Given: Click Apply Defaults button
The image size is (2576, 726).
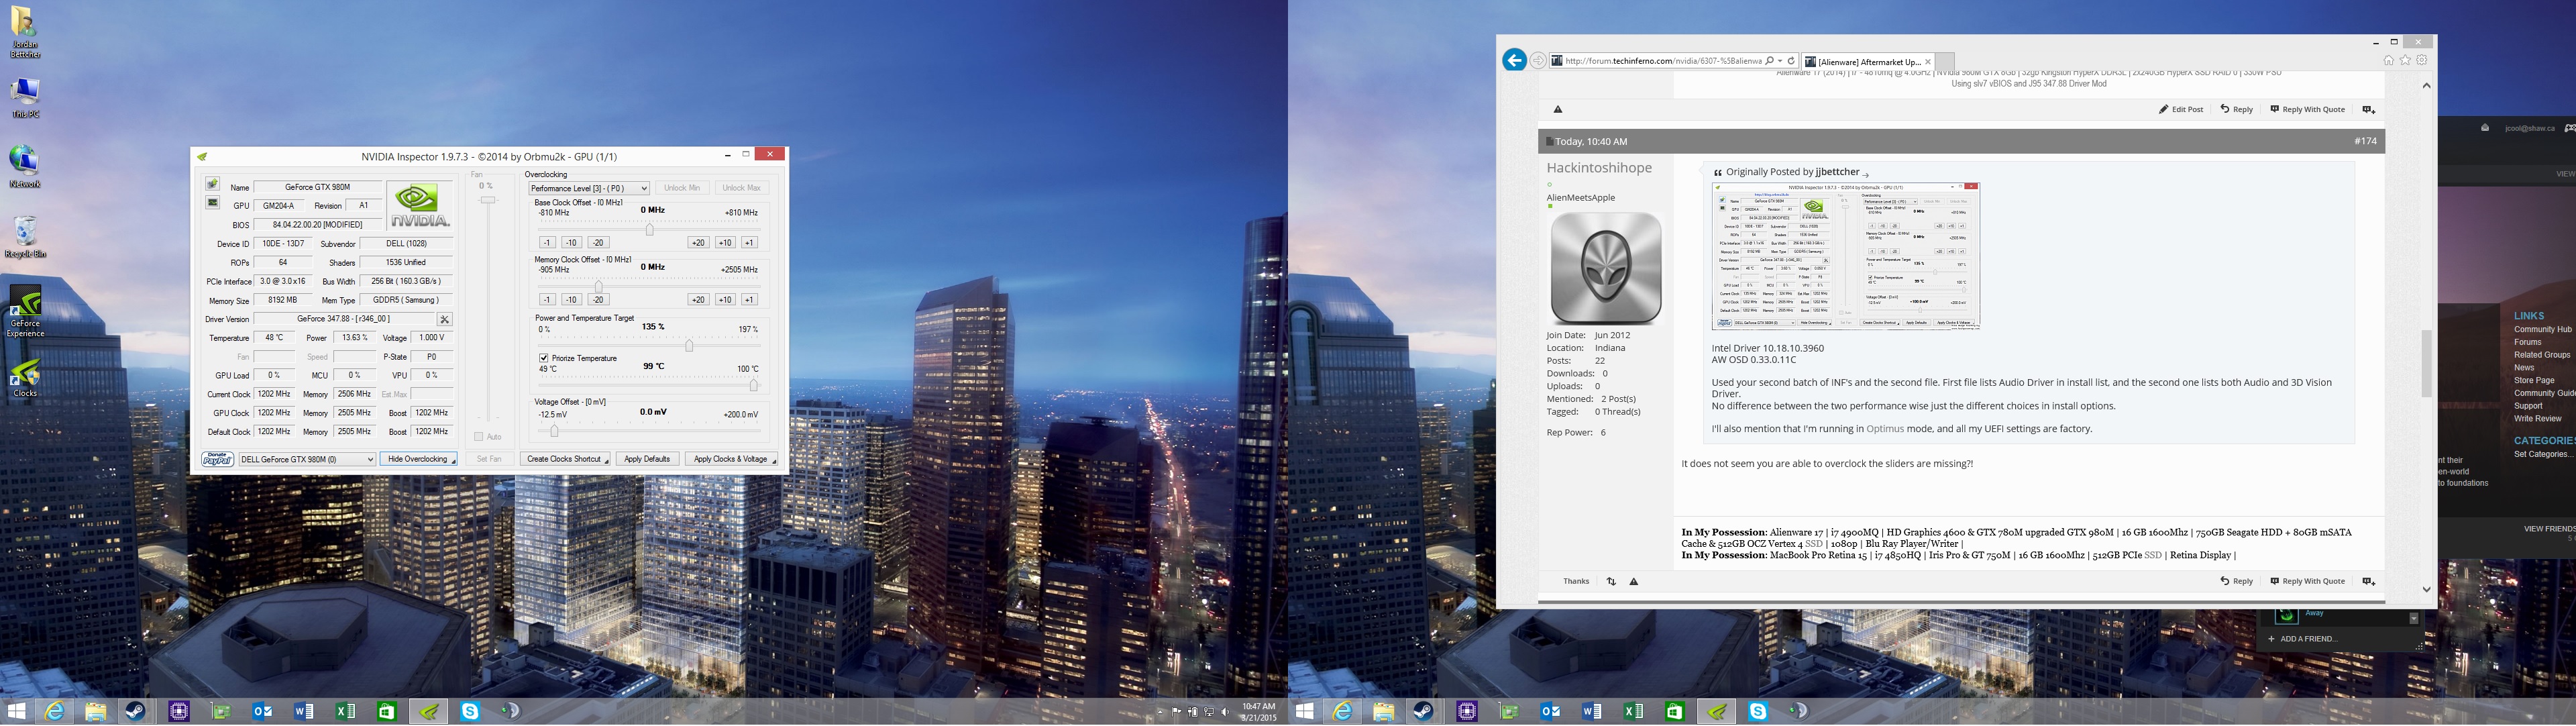Looking at the screenshot, I should coord(647,459).
